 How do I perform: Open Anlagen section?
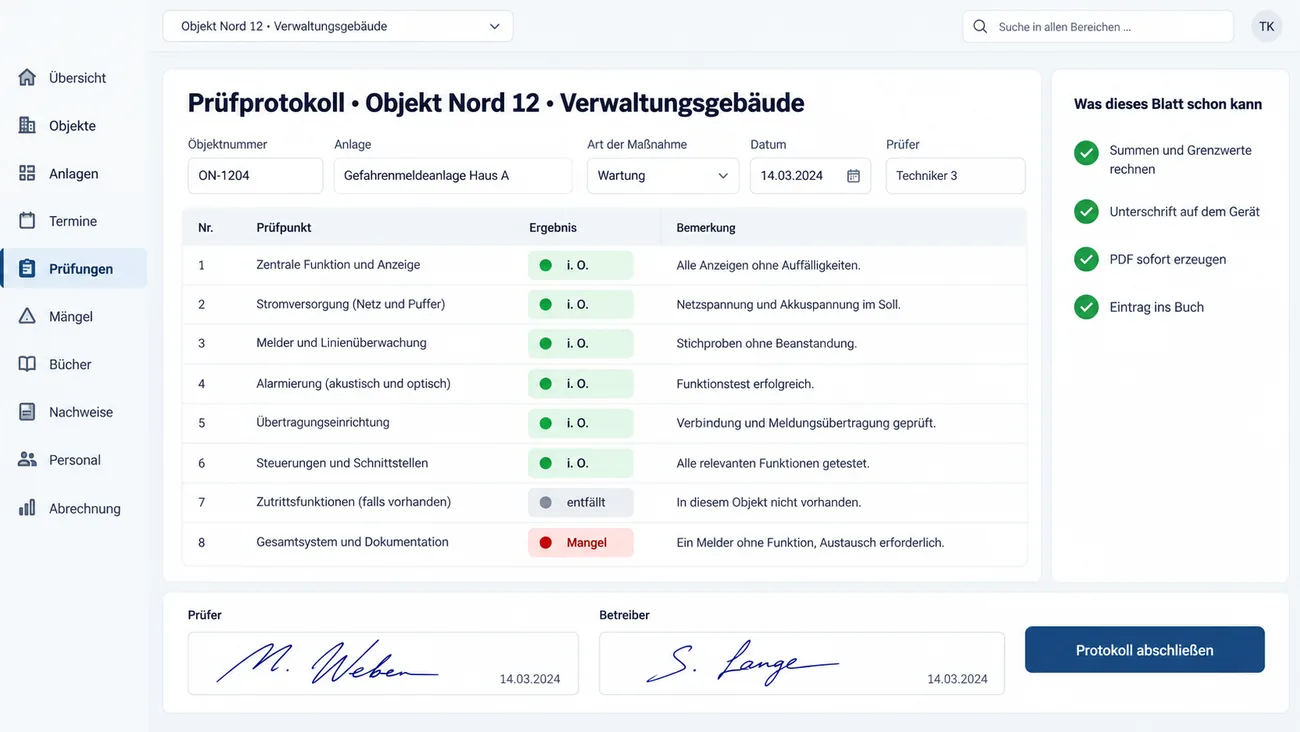[x=73, y=173]
